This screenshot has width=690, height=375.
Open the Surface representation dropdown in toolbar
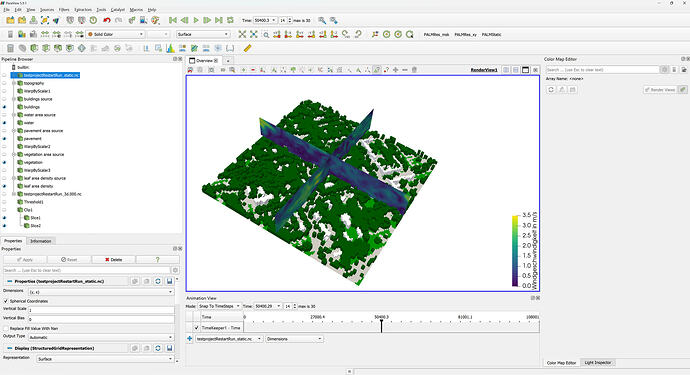(203, 34)
